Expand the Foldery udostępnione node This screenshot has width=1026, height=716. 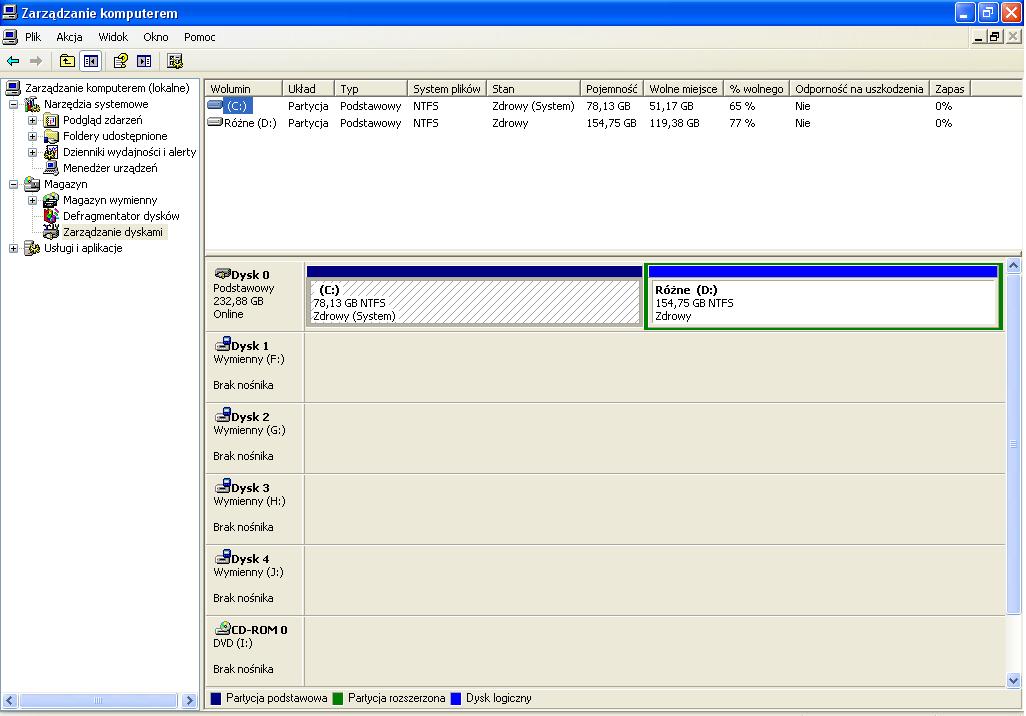tap(32, 136)
